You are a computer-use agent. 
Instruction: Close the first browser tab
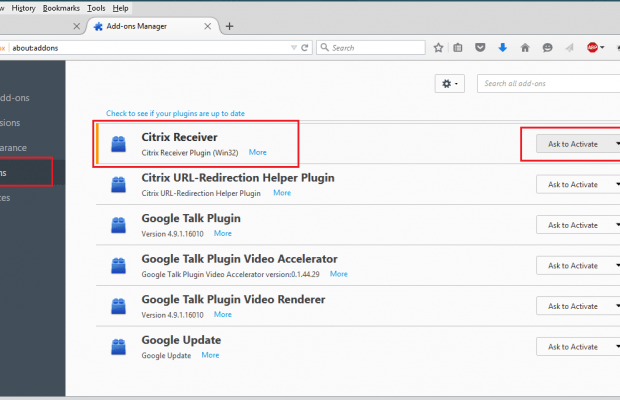pos(77,26)
